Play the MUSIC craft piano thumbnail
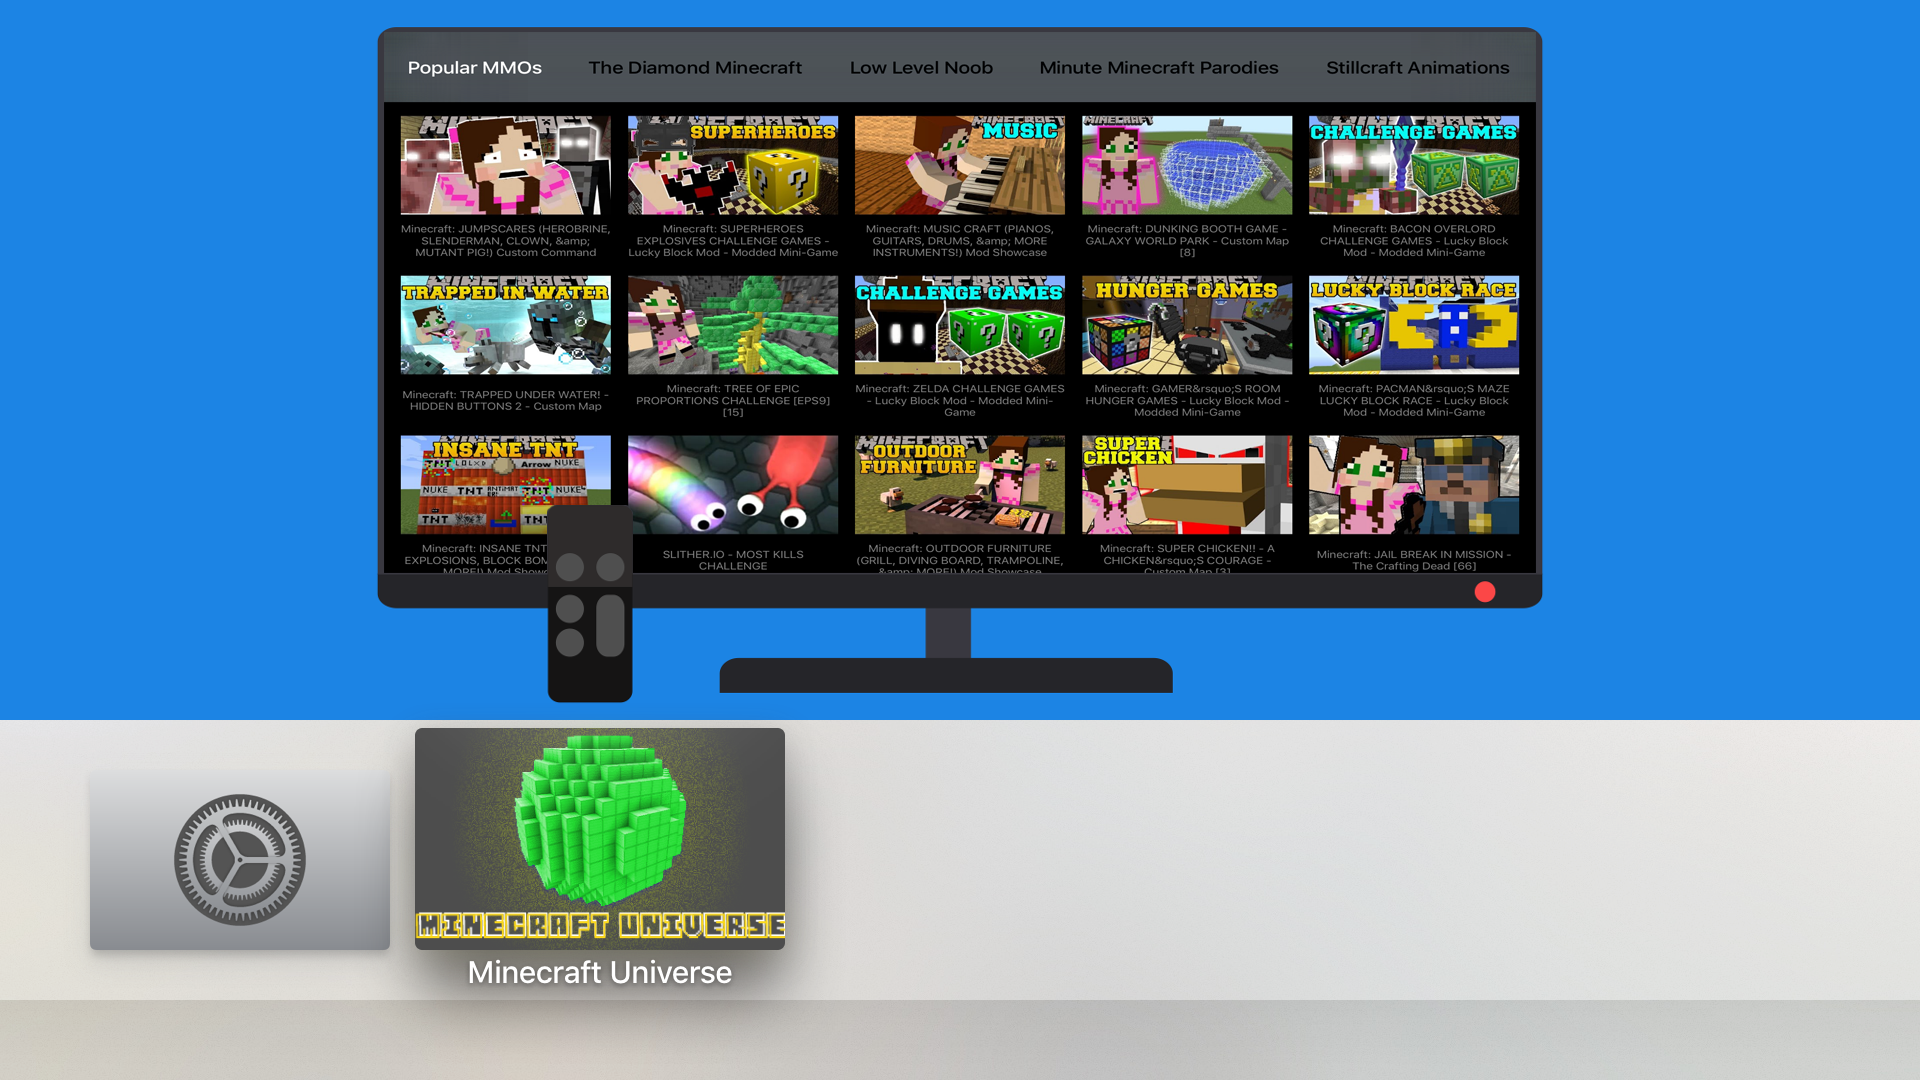This screenshot has width=1920, height=1080. coord(960,165)
